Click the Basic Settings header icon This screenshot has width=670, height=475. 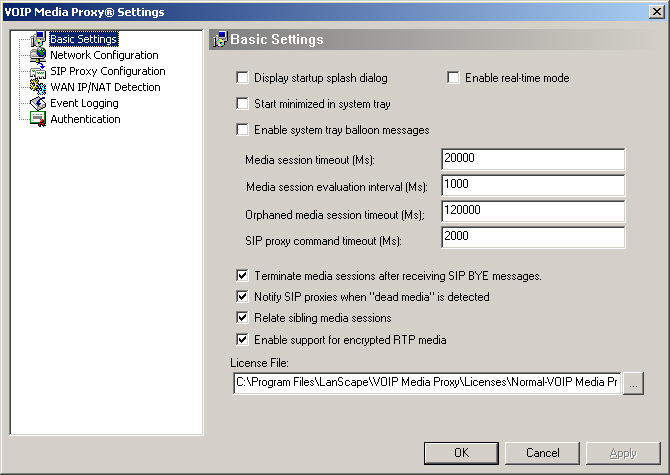(x=220, y=39)
